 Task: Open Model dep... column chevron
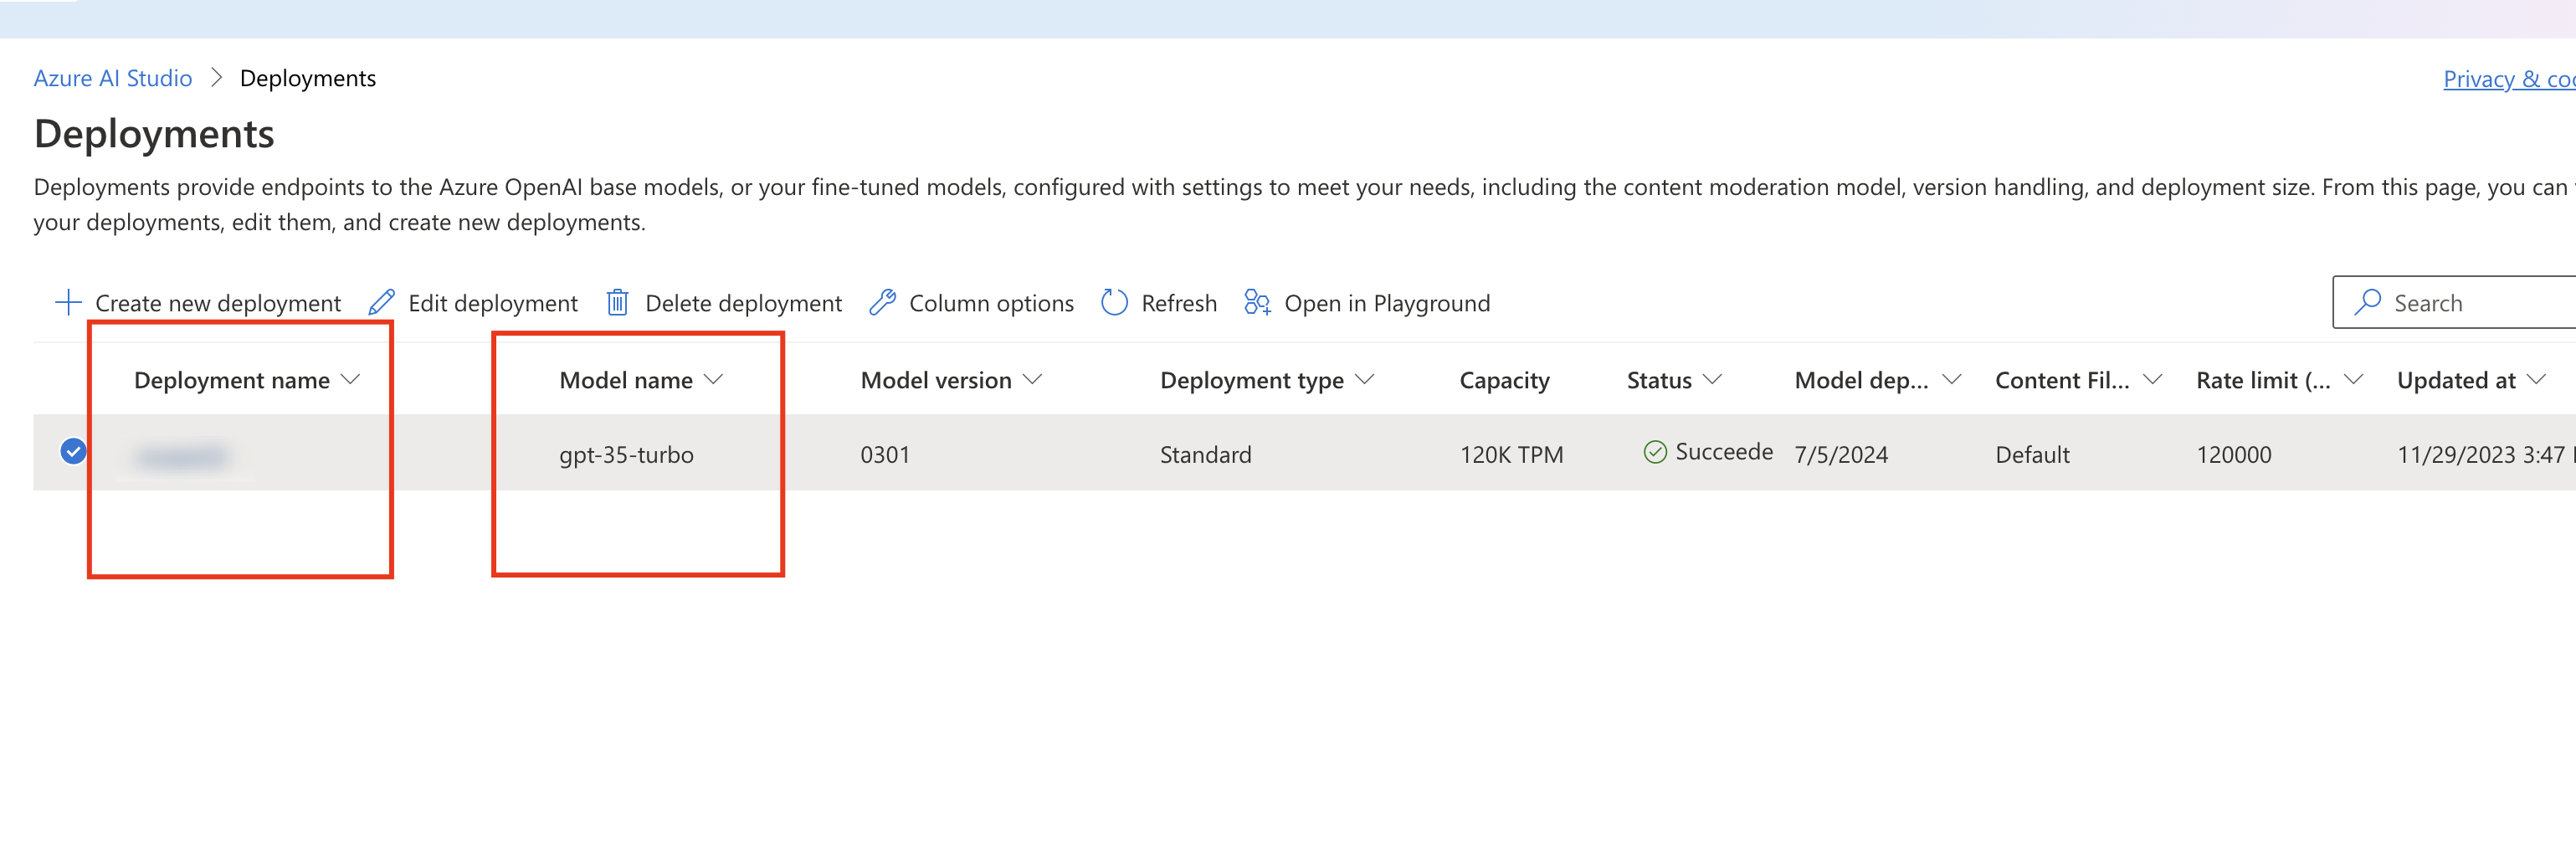click(1952, 380)
